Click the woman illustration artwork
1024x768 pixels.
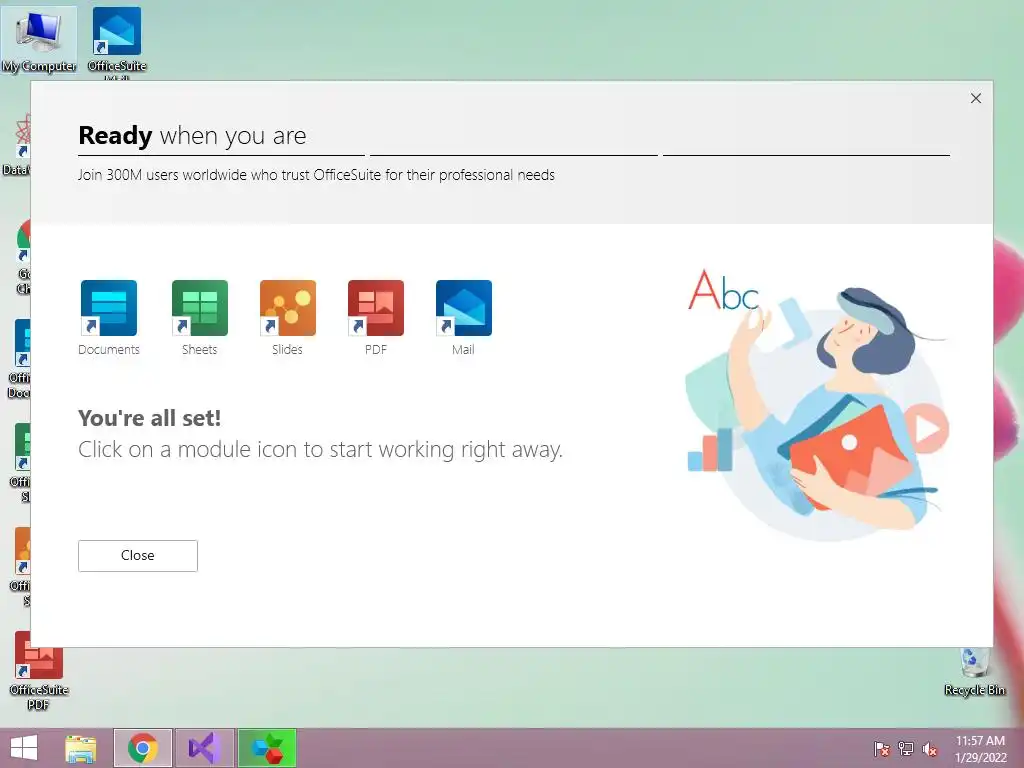(817, 404)
